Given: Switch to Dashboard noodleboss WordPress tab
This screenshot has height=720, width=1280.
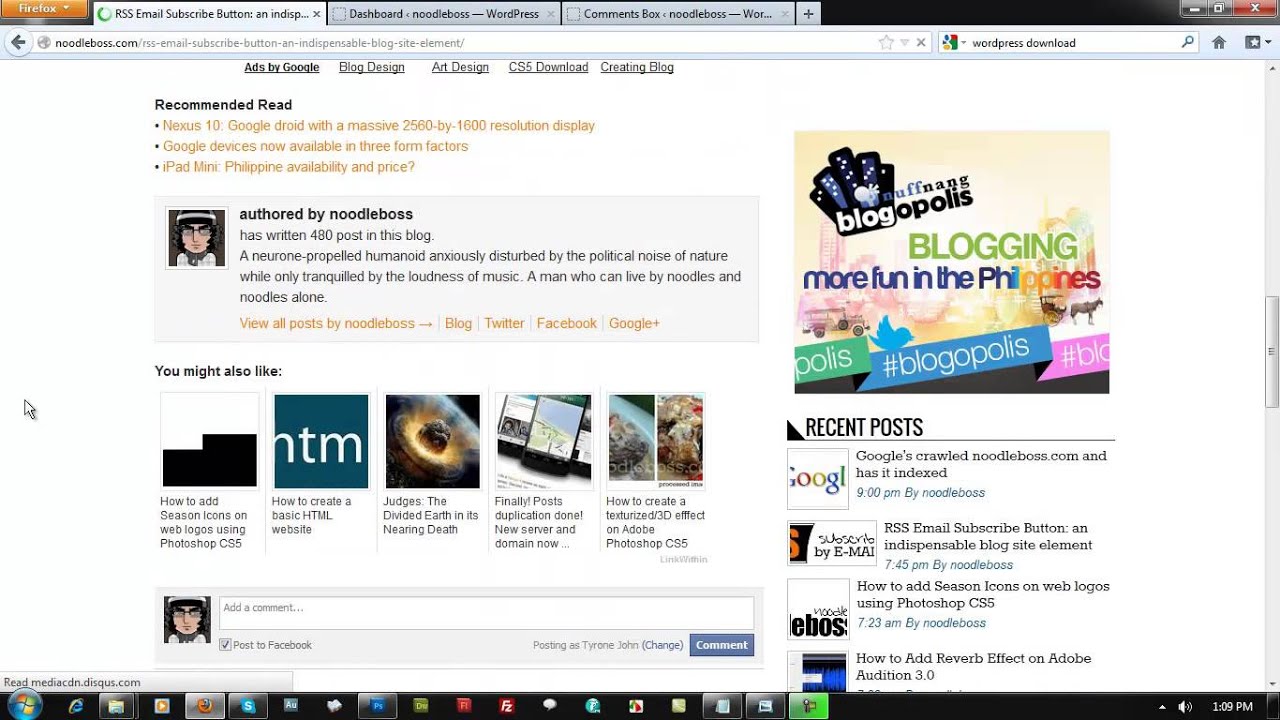Looking at the screenshot, I should pos(444,14).
